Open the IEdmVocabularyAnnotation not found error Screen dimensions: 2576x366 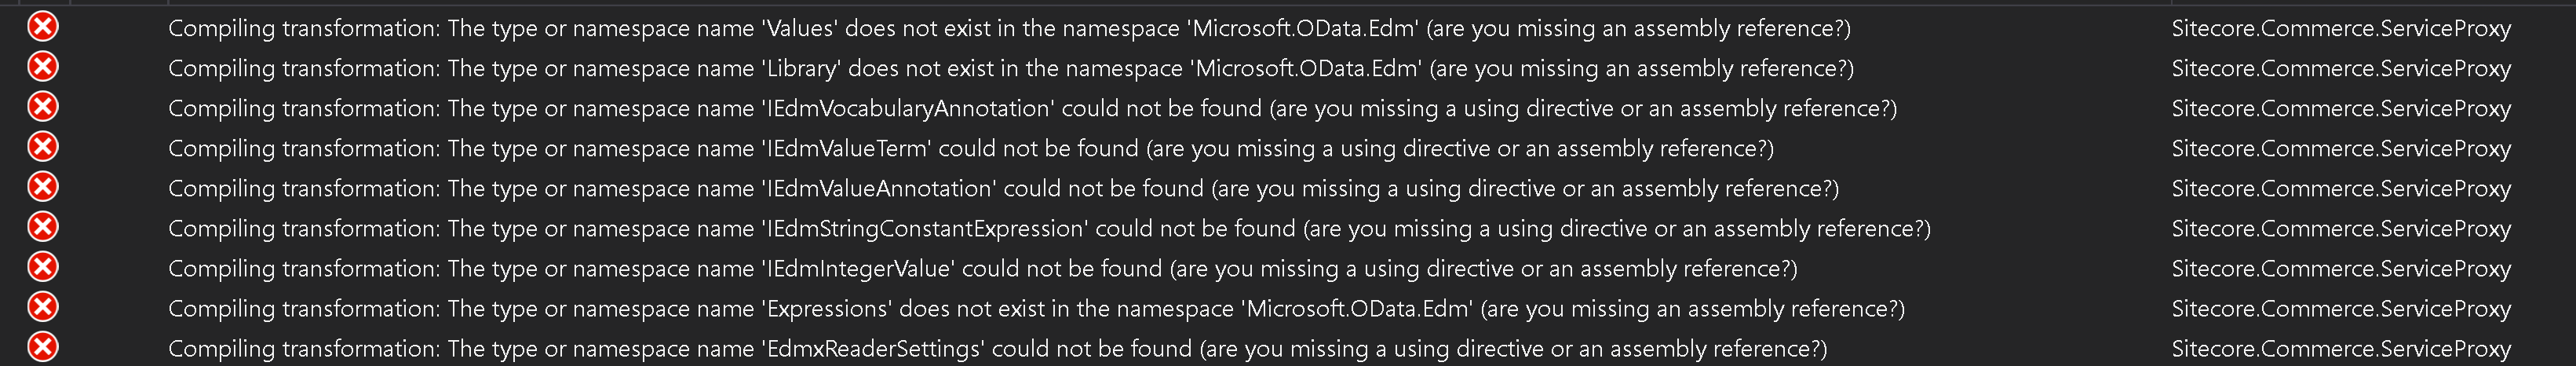point(1032,108)
